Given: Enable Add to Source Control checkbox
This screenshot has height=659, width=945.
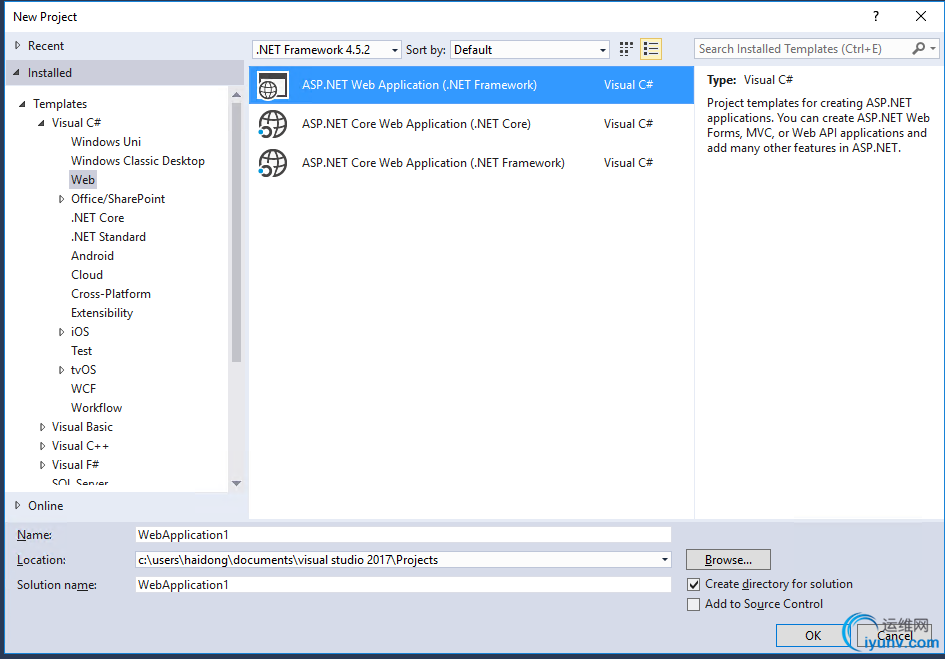Looking at the screenshot, I should 694,604.
